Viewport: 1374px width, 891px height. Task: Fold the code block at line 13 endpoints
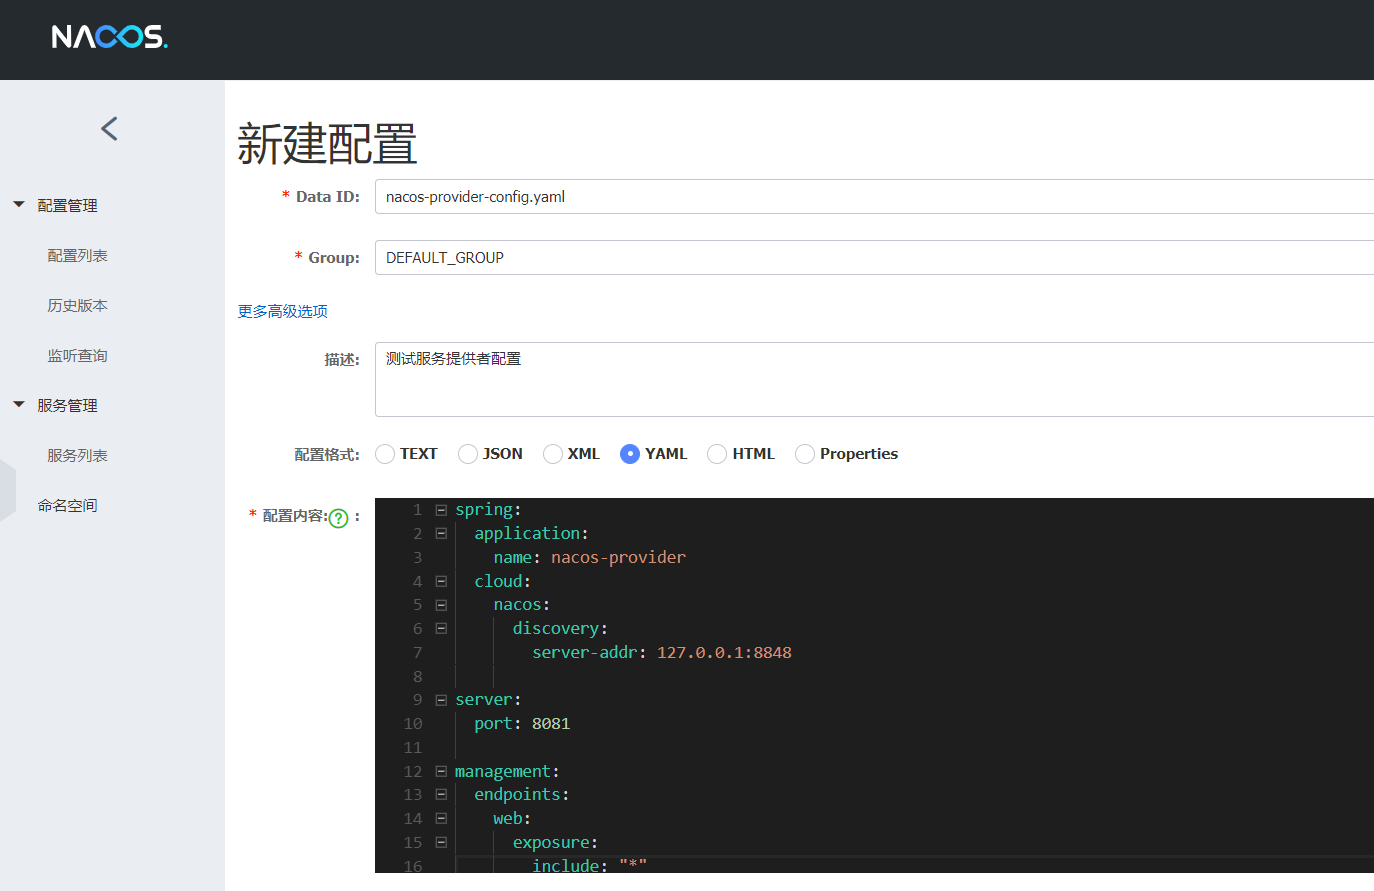tap(441, 794)
